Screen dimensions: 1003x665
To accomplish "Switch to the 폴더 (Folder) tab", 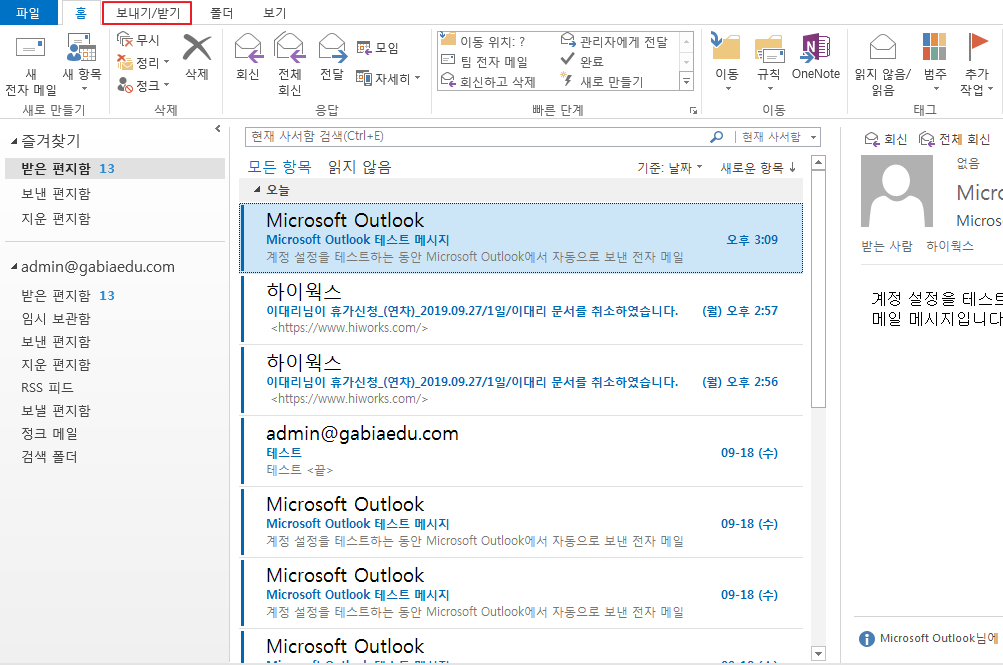I will pyautogui.click(x=221, y=13).
